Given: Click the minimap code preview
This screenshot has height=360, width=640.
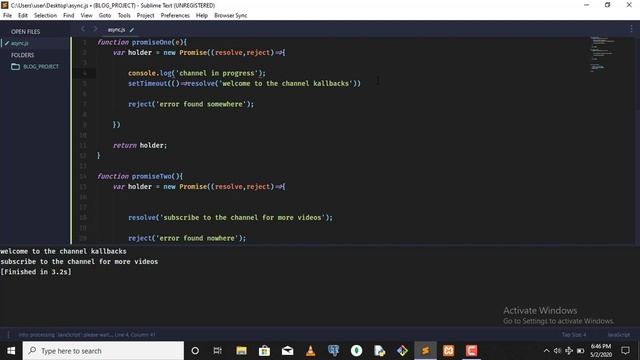Looking at the screenshot, I should coord(602,54).
